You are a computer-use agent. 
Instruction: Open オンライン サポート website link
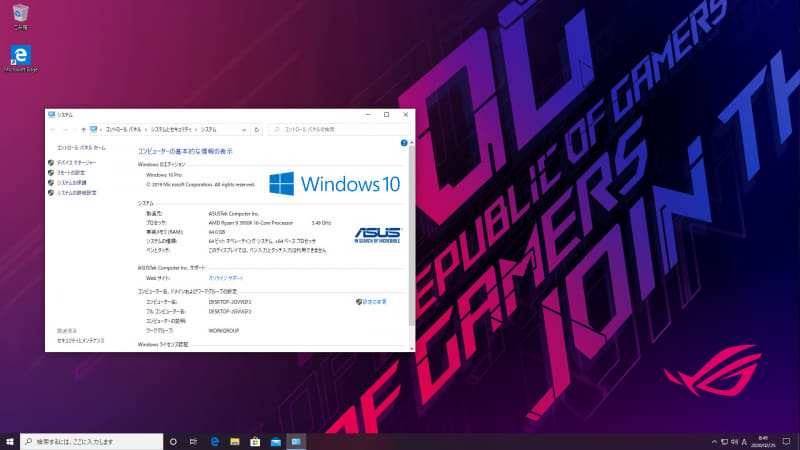[226, 278]
